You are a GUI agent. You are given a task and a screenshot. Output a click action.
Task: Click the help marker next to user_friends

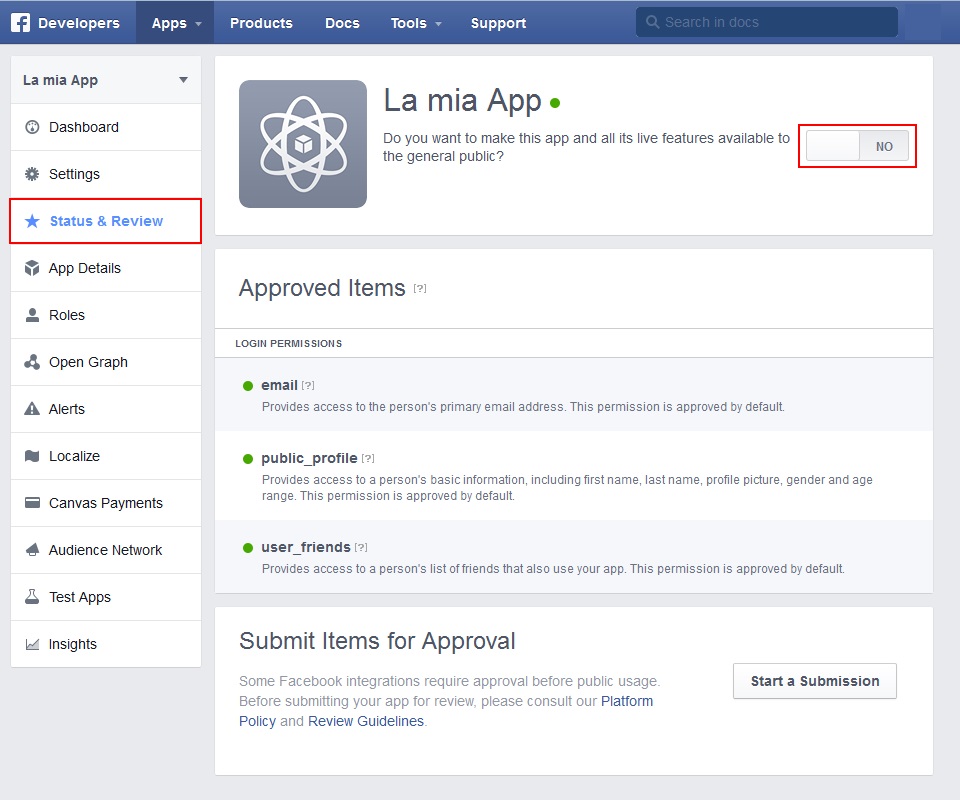coord(361,547)
